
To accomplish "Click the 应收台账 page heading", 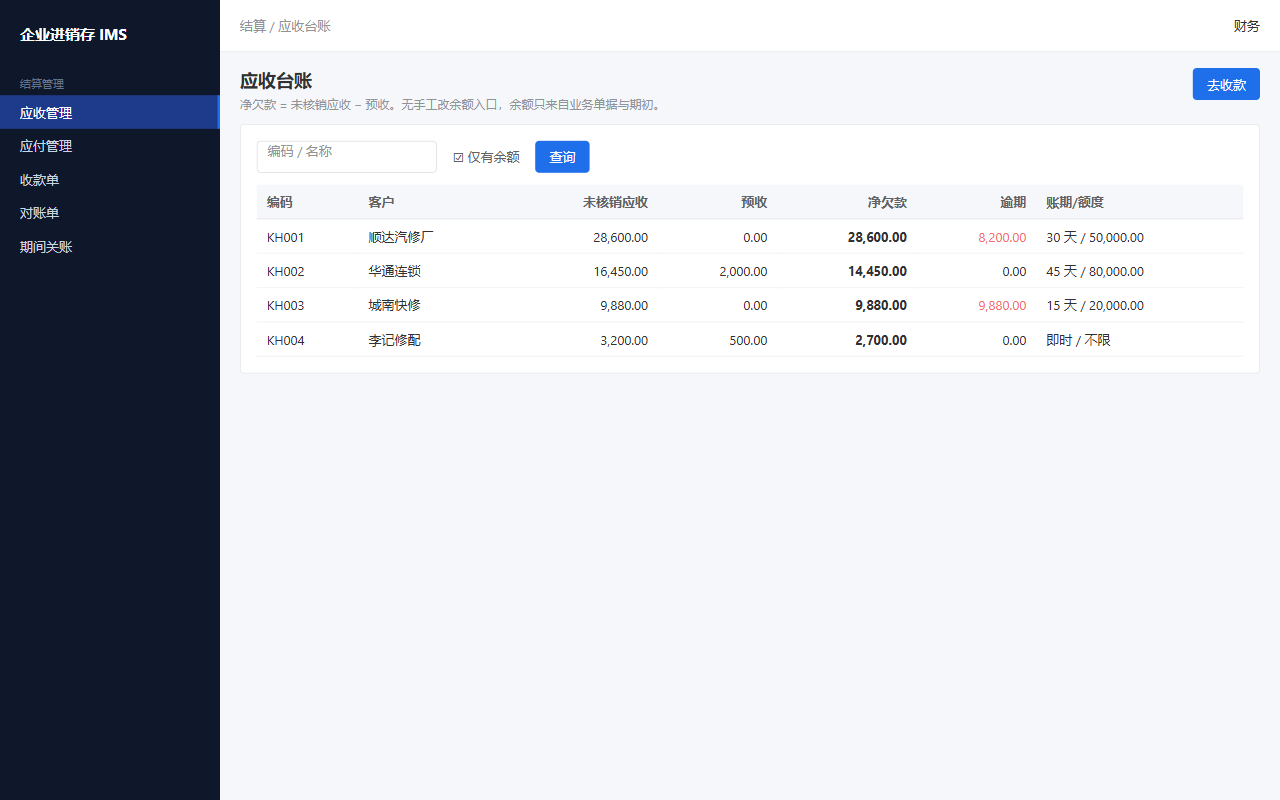I will (276, 82).
